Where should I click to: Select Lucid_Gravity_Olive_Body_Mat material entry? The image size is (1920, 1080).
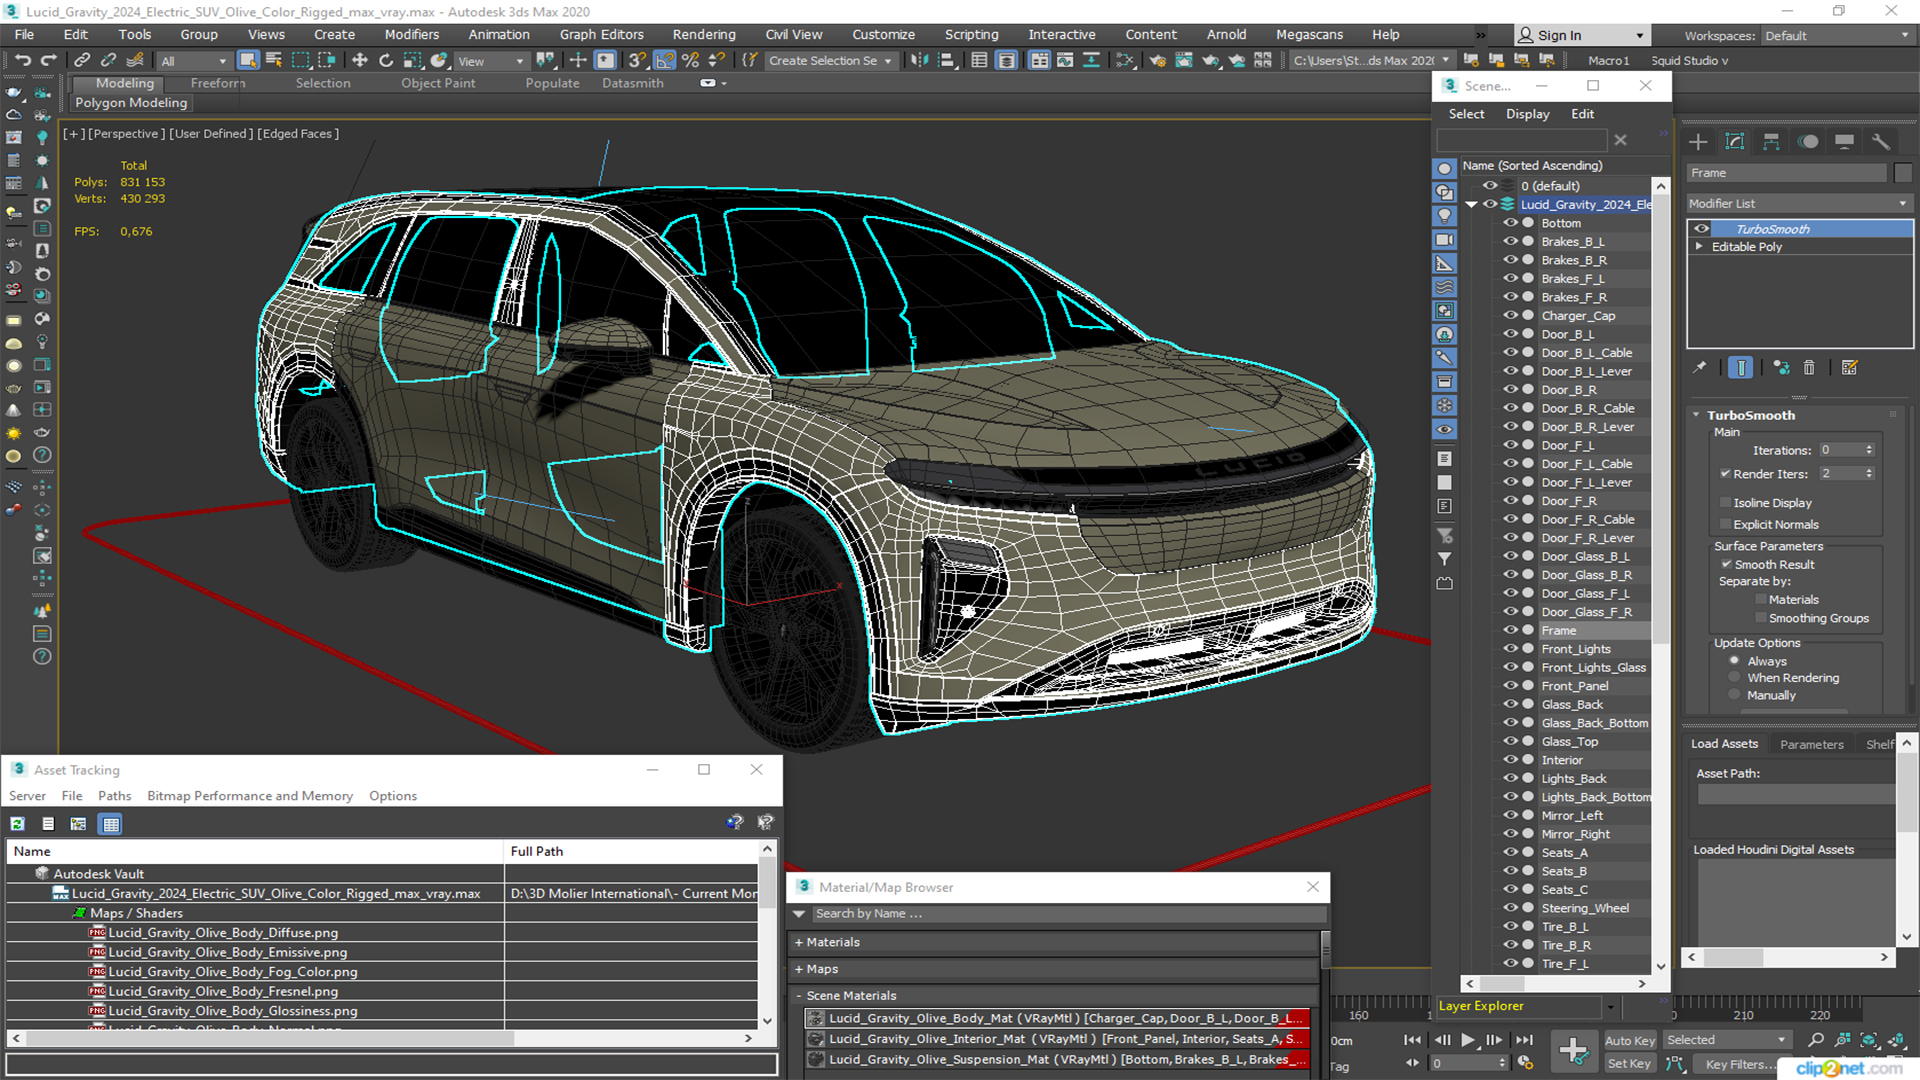1057,1018
